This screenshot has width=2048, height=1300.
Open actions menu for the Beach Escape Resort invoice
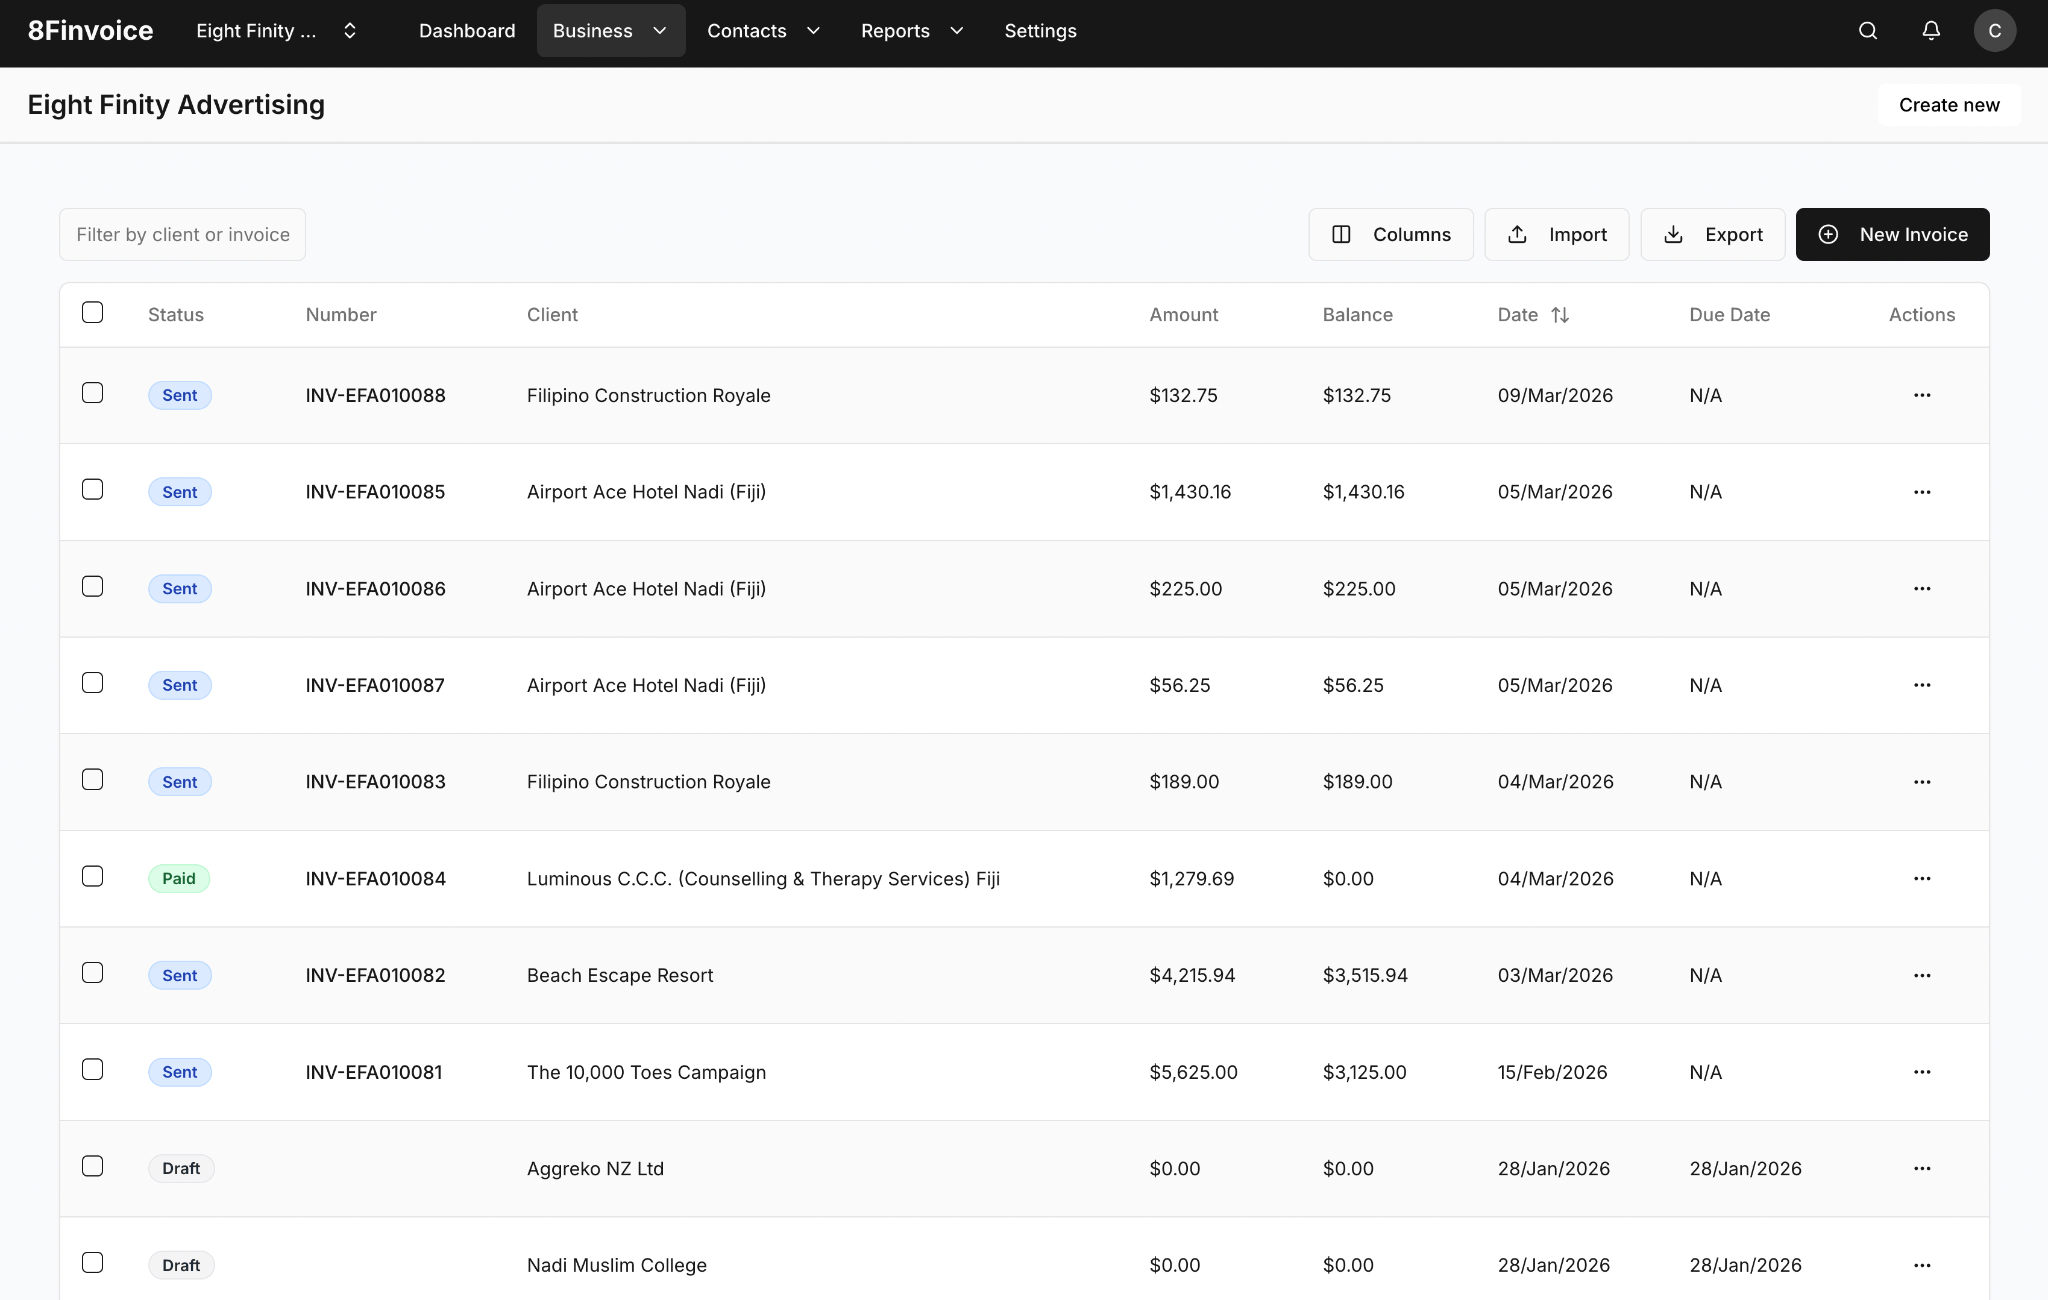click(1923, 975)
